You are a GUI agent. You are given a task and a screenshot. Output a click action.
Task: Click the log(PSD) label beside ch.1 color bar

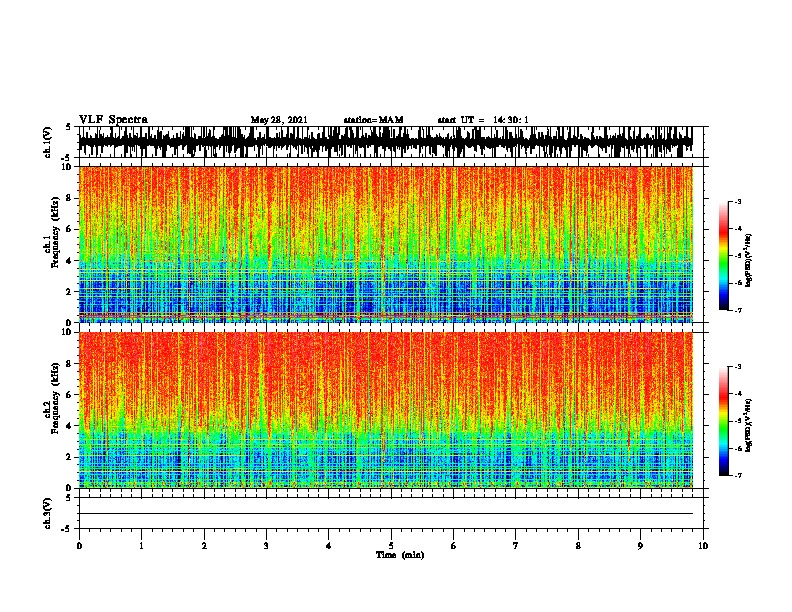pos(749,260)
